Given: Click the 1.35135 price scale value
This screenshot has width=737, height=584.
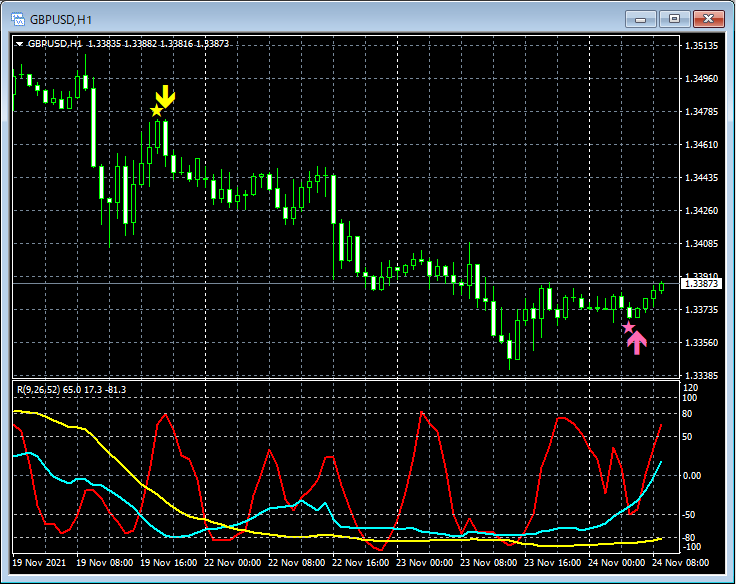Looking at the screenshot, I should click(702, 46).
